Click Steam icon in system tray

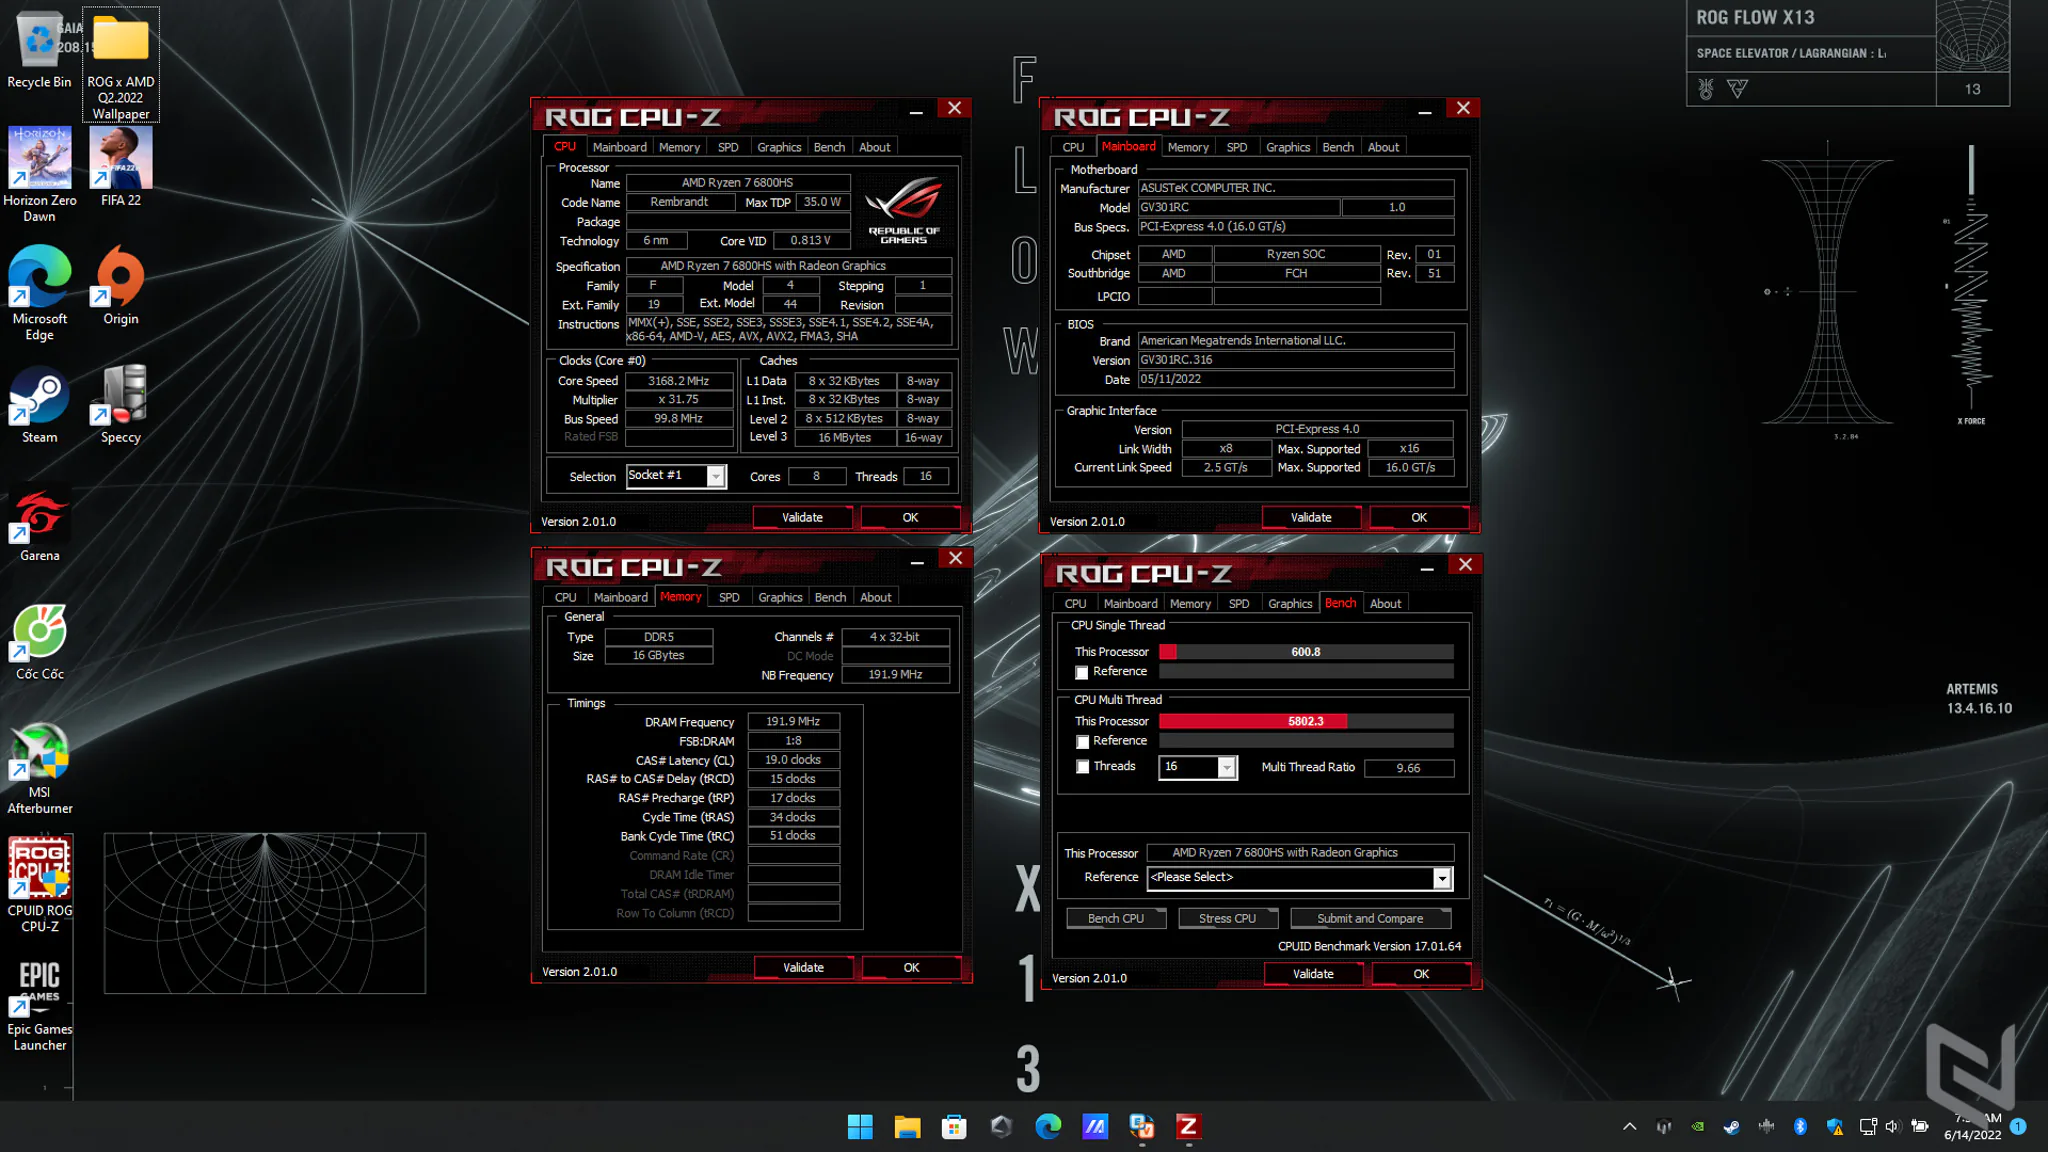(x=1731, y=1126)
